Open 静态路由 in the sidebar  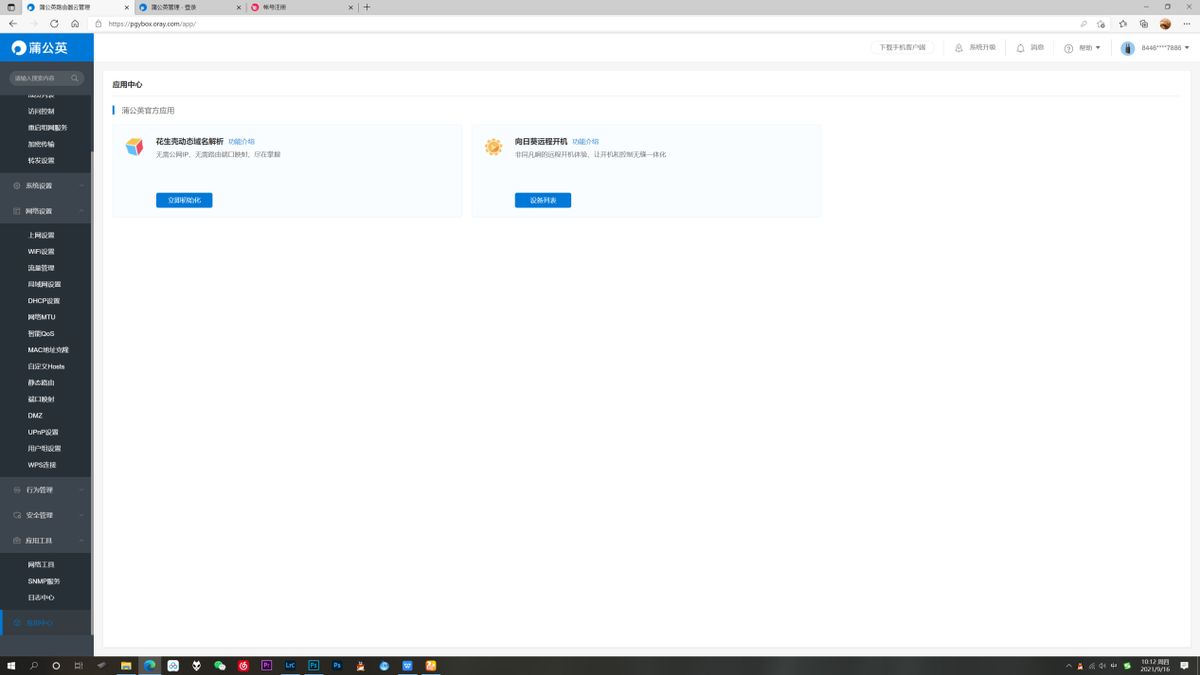tap(42, 383)
